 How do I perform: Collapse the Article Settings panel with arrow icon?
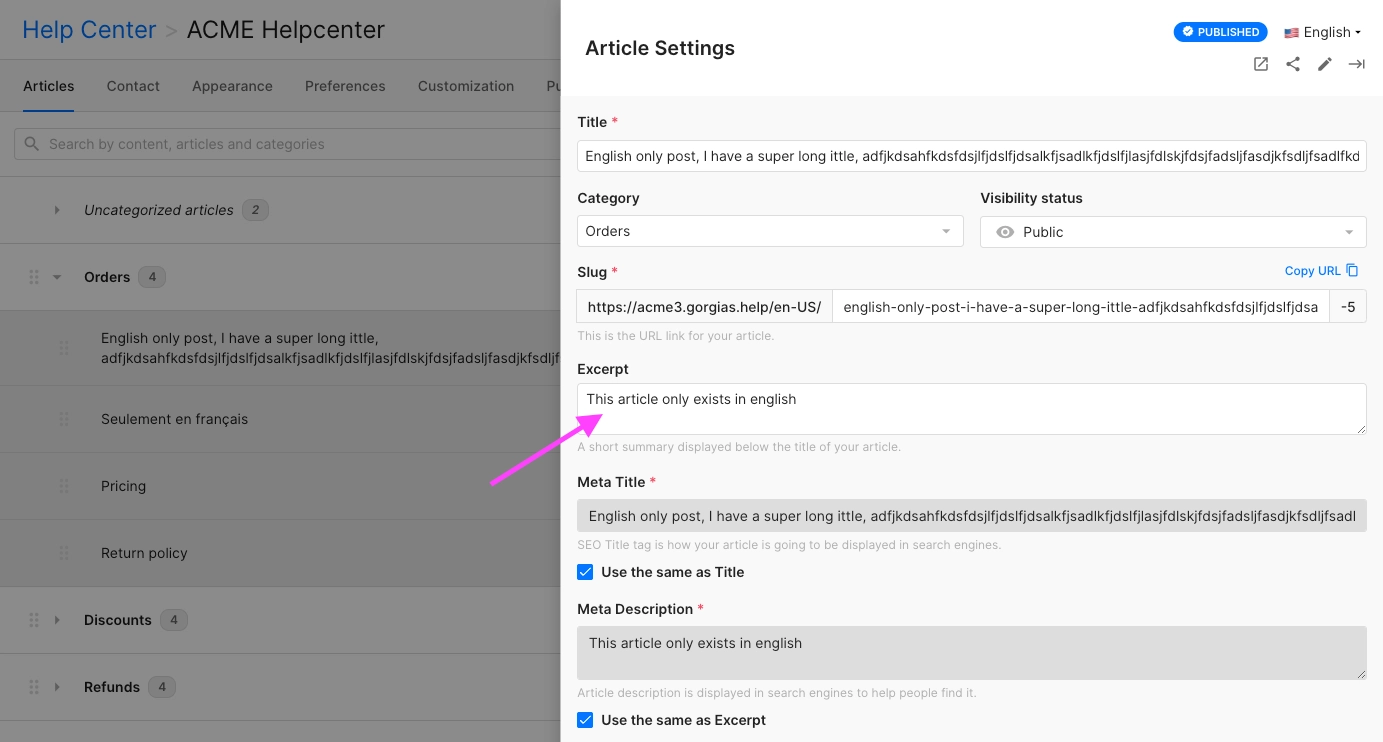click(x=1356, y=63)
